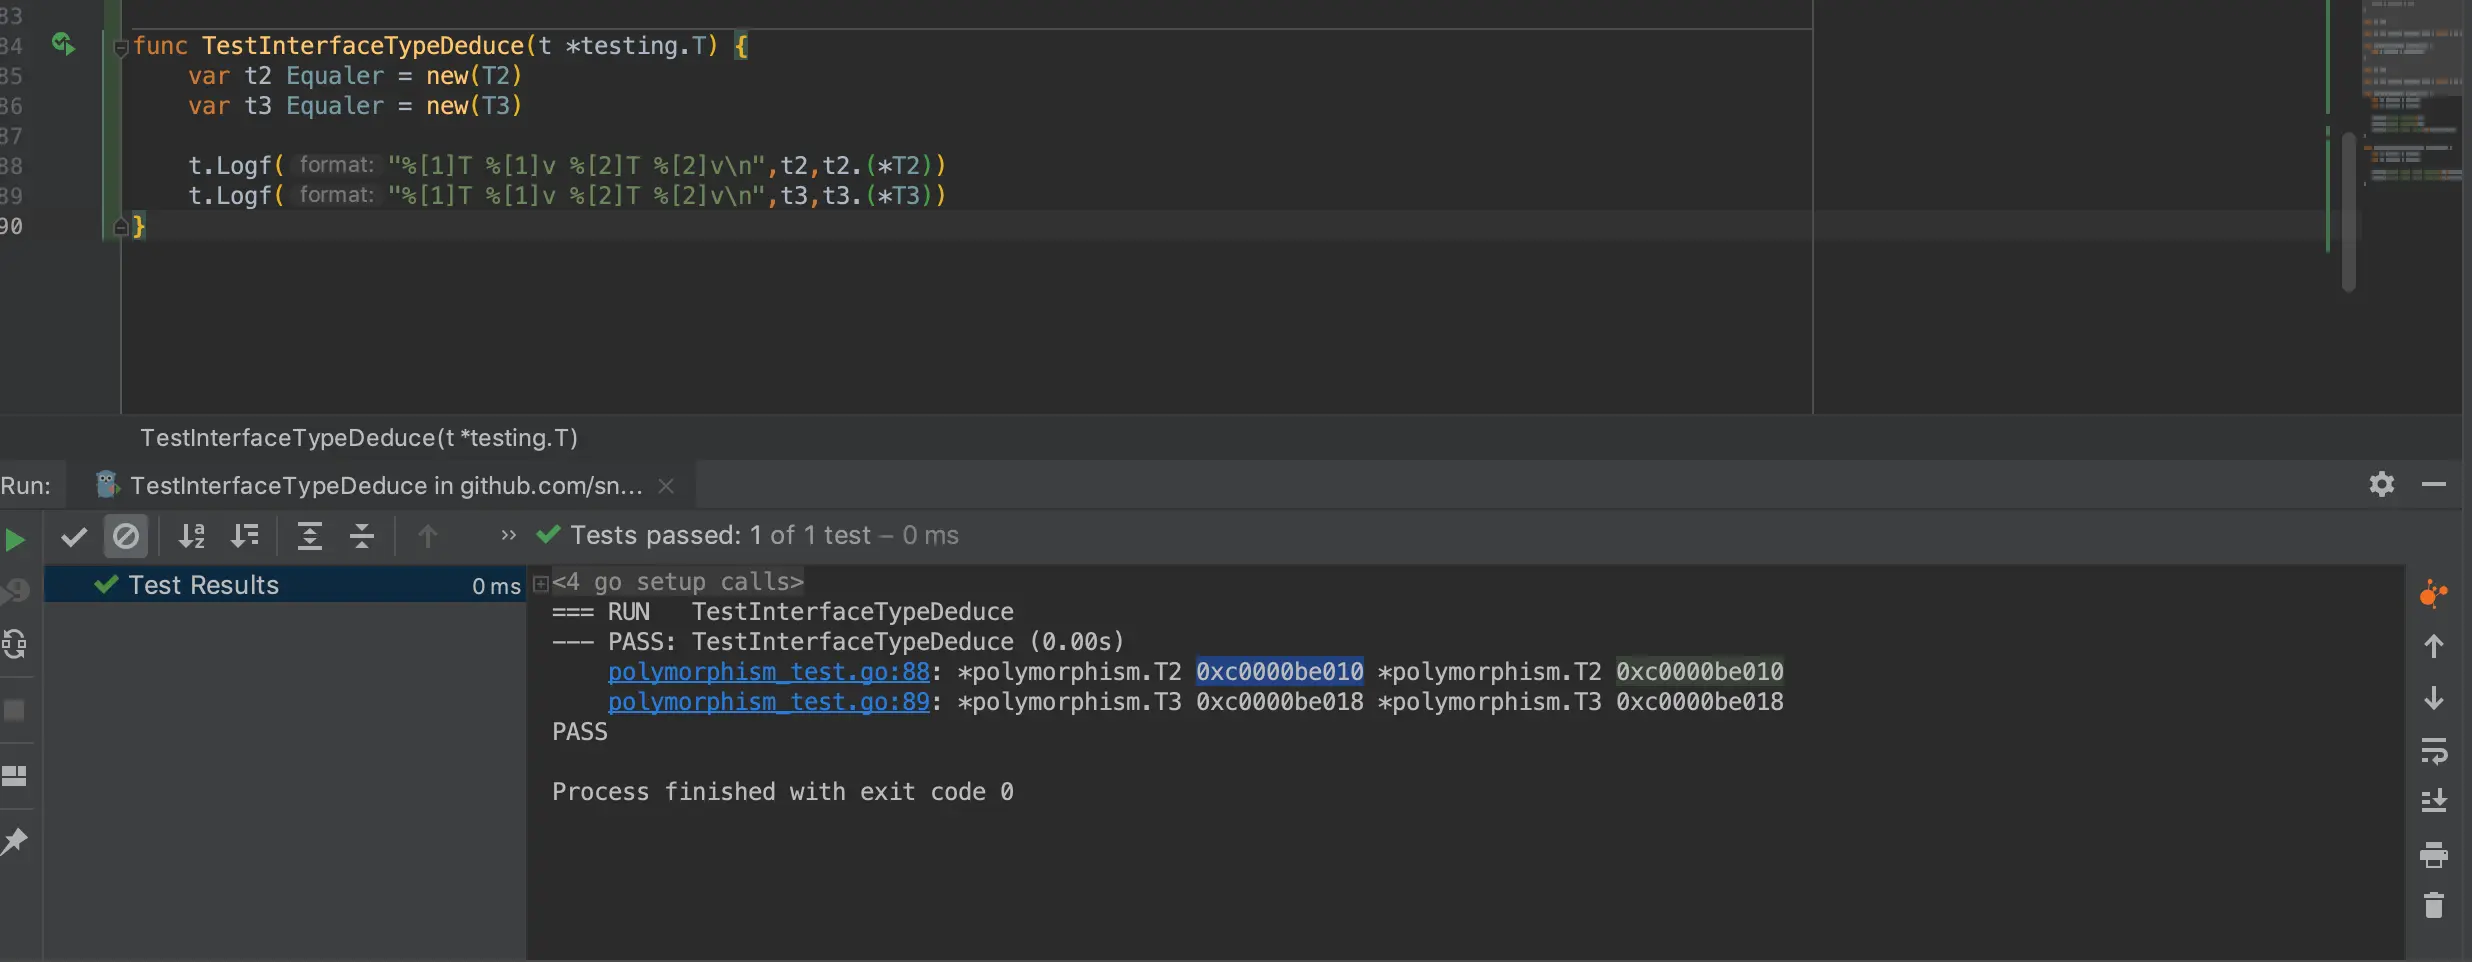Open polymorphism_test.go line 88

pos(768,671)
